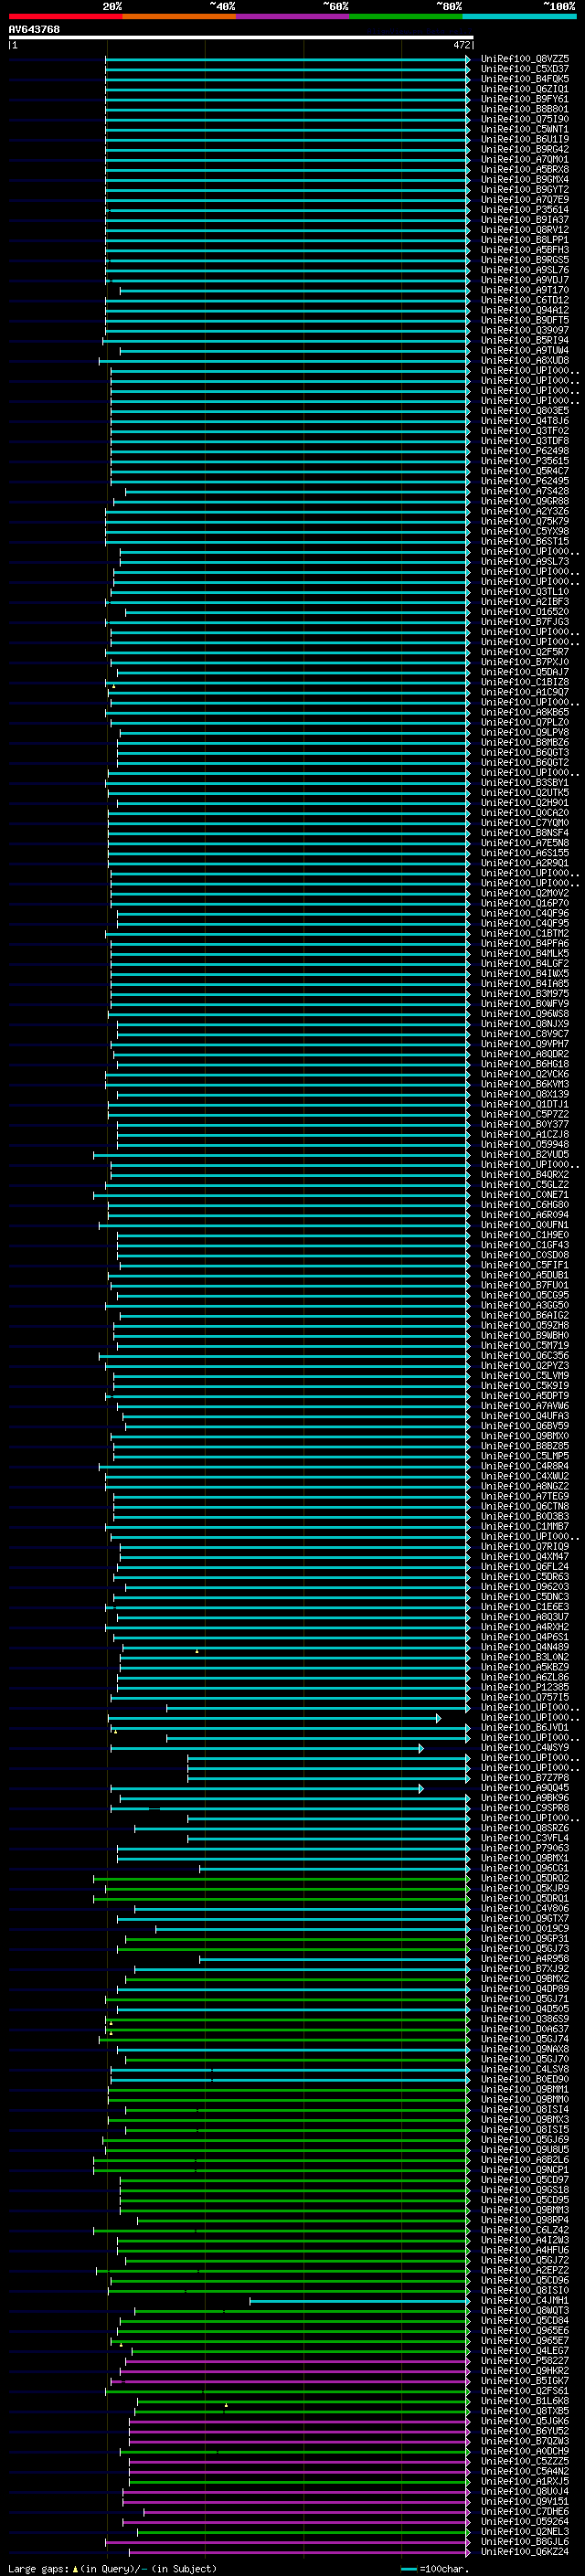Select the UniRef100_Q019C9 label

pos(525,1928)
